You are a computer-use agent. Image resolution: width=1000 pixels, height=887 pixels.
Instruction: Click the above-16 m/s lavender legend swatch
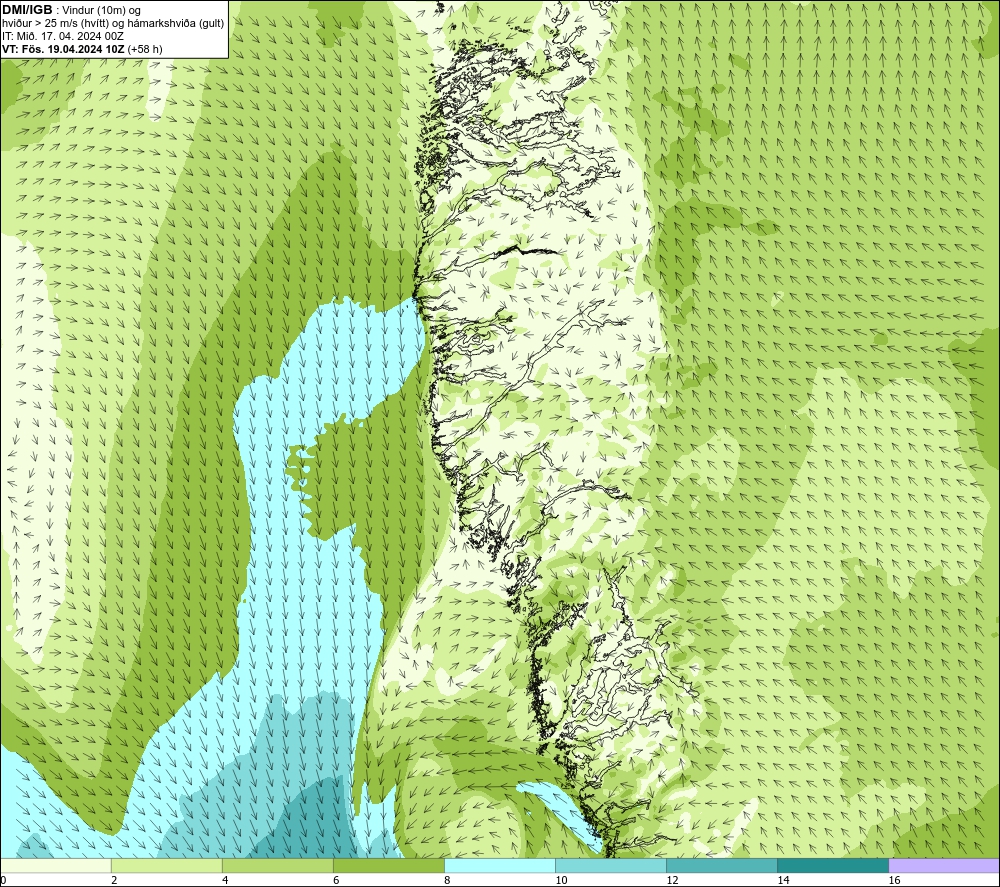point(944,866)
